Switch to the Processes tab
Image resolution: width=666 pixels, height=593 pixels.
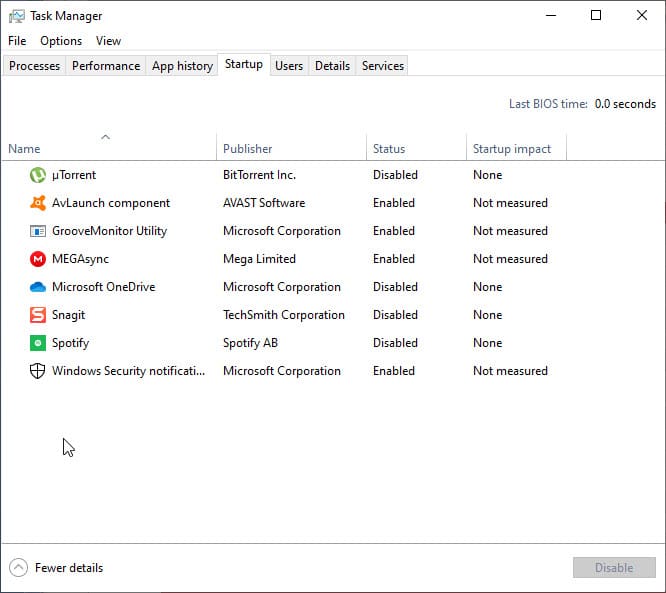[34, 66]
